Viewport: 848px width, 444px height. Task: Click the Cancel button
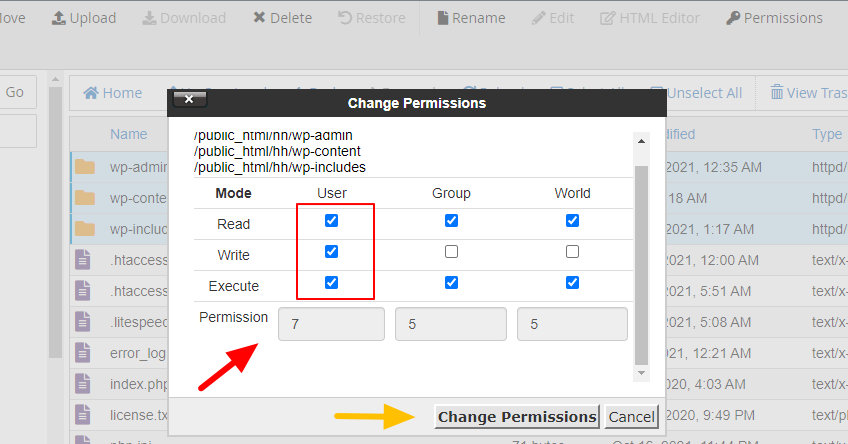[632, 417]
